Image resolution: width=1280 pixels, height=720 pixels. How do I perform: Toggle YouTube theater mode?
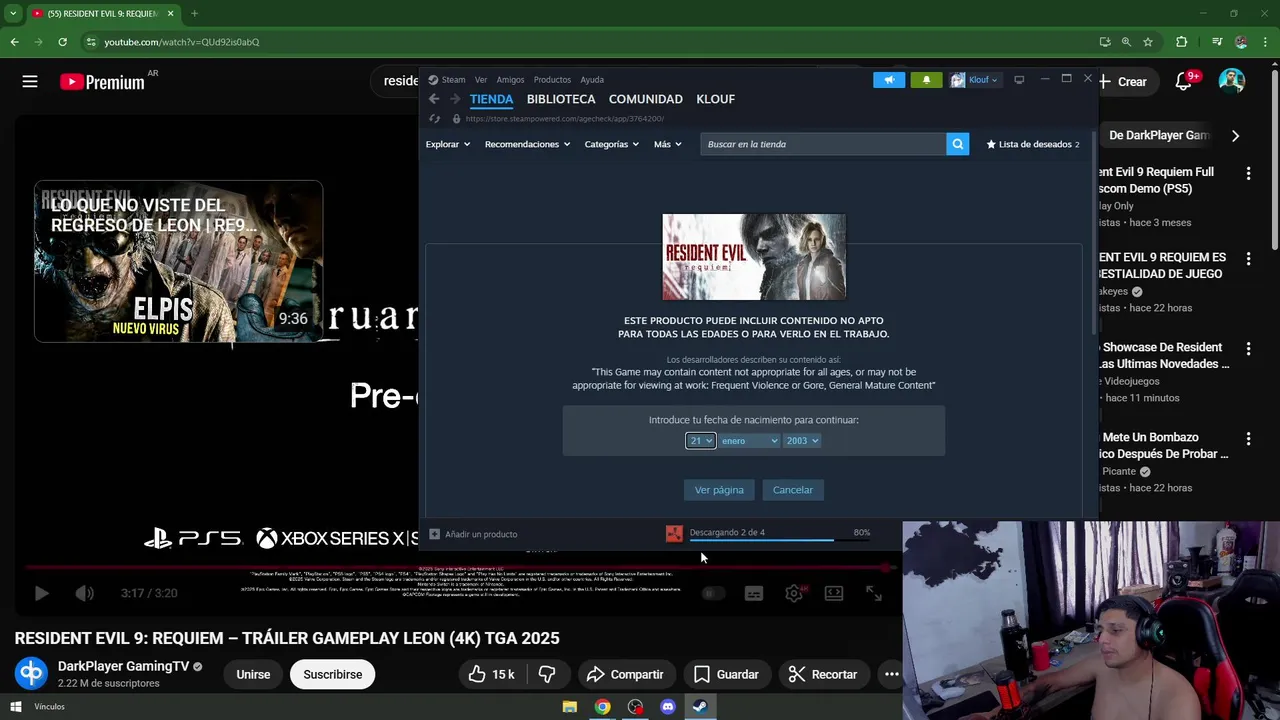coord(834,593)
